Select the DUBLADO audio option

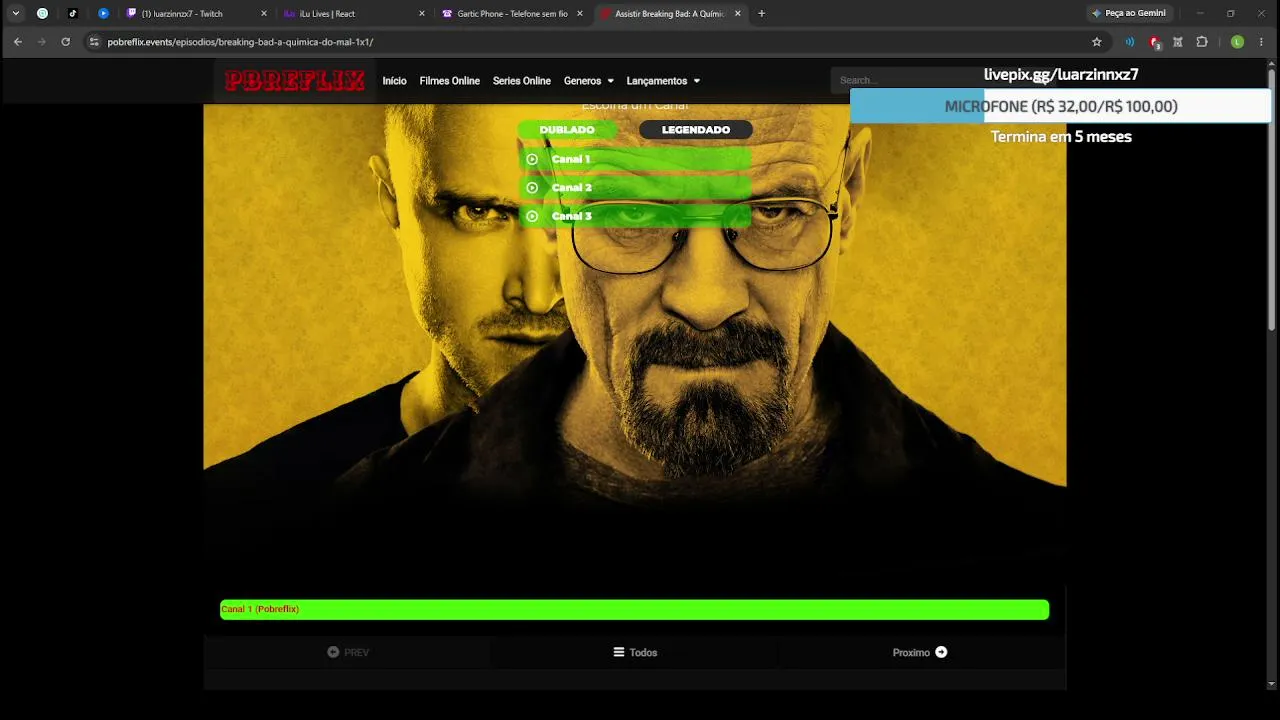click(x=567, y=130)
